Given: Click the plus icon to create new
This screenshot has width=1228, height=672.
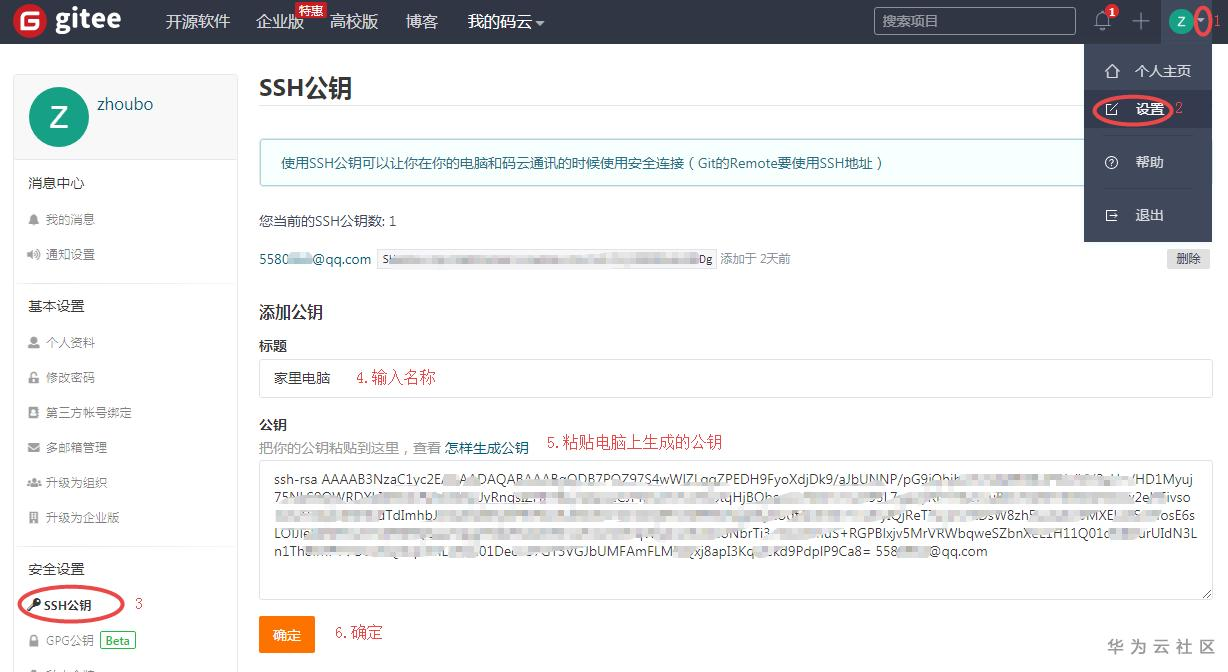Looking at the screenshot, I should point(1141,21).
